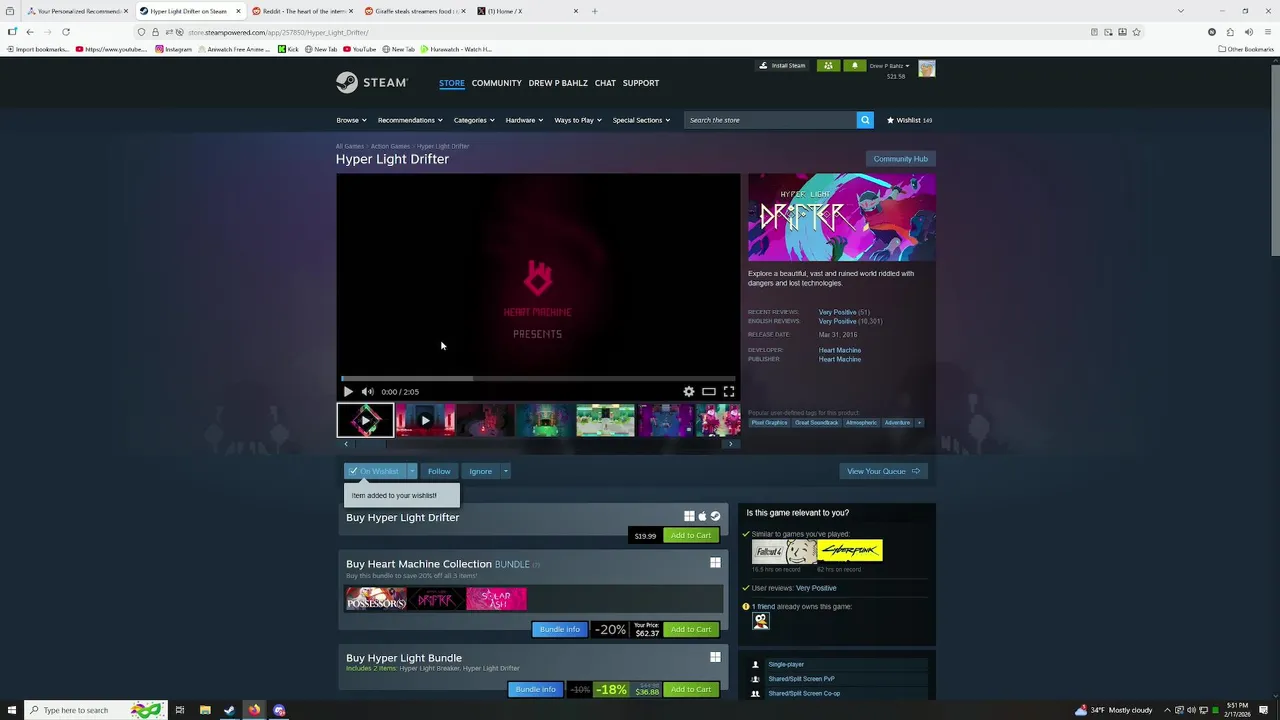Open video settings gear

pos(689,392)
